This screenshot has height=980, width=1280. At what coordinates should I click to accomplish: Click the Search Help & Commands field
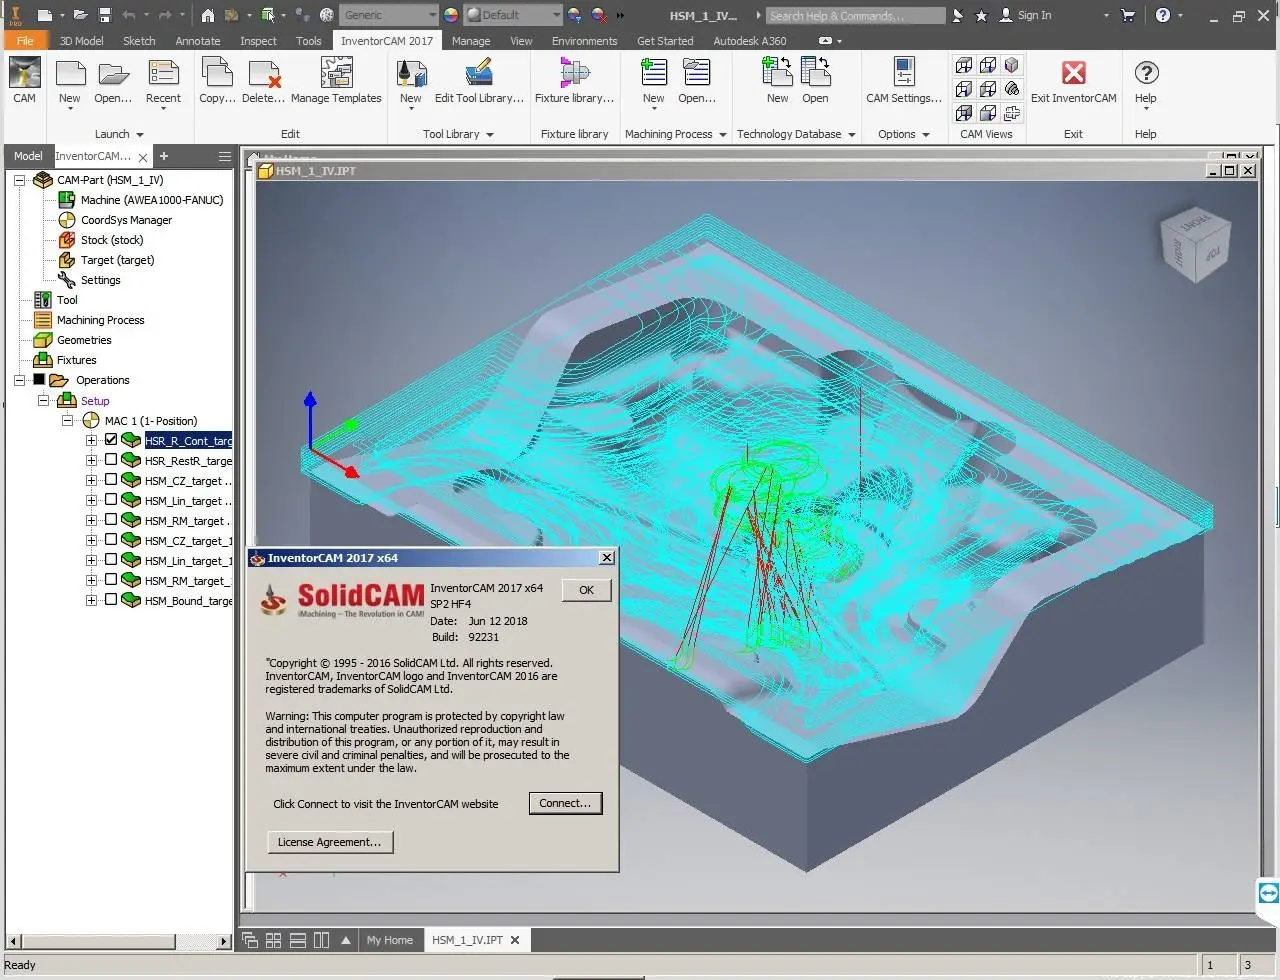point(856,16)
